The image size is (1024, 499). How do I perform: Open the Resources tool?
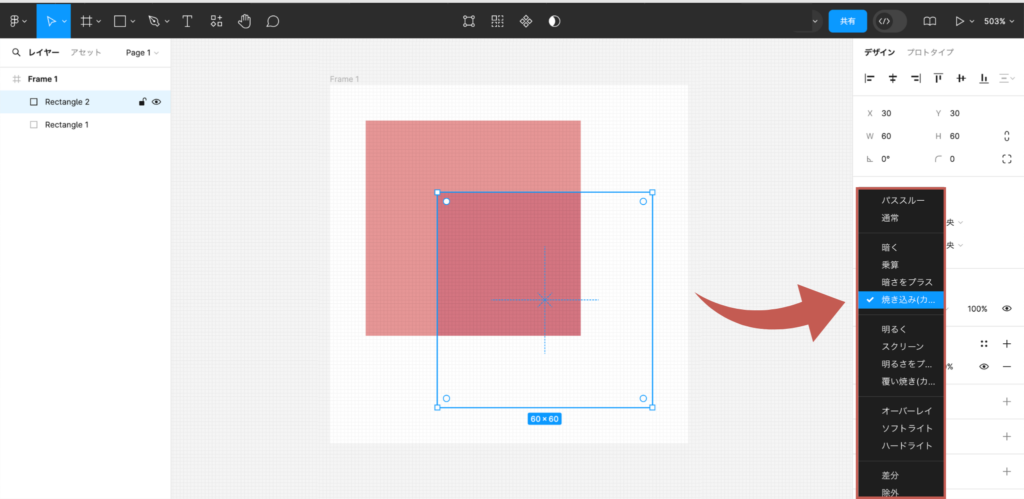tap(216, 20)
